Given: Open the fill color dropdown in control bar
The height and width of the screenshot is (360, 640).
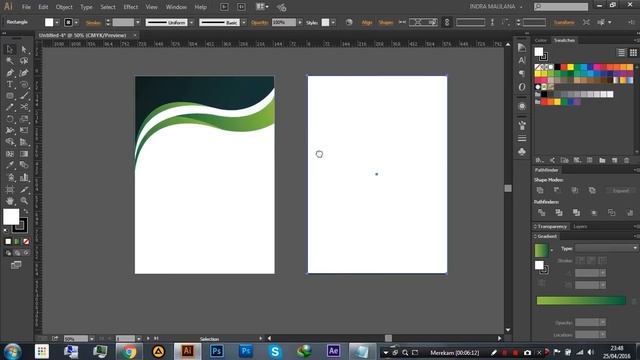Looking at the screenshot, I should click(57, 22).
